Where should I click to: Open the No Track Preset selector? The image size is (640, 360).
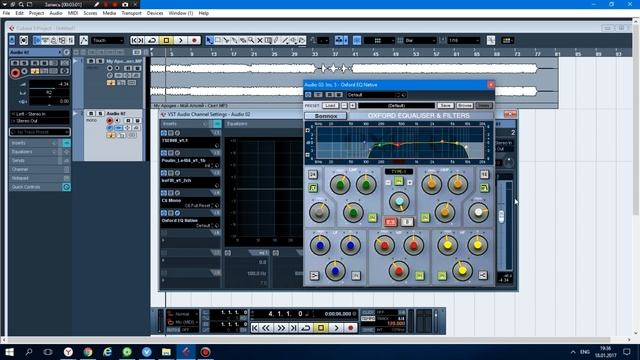[40, 132]
